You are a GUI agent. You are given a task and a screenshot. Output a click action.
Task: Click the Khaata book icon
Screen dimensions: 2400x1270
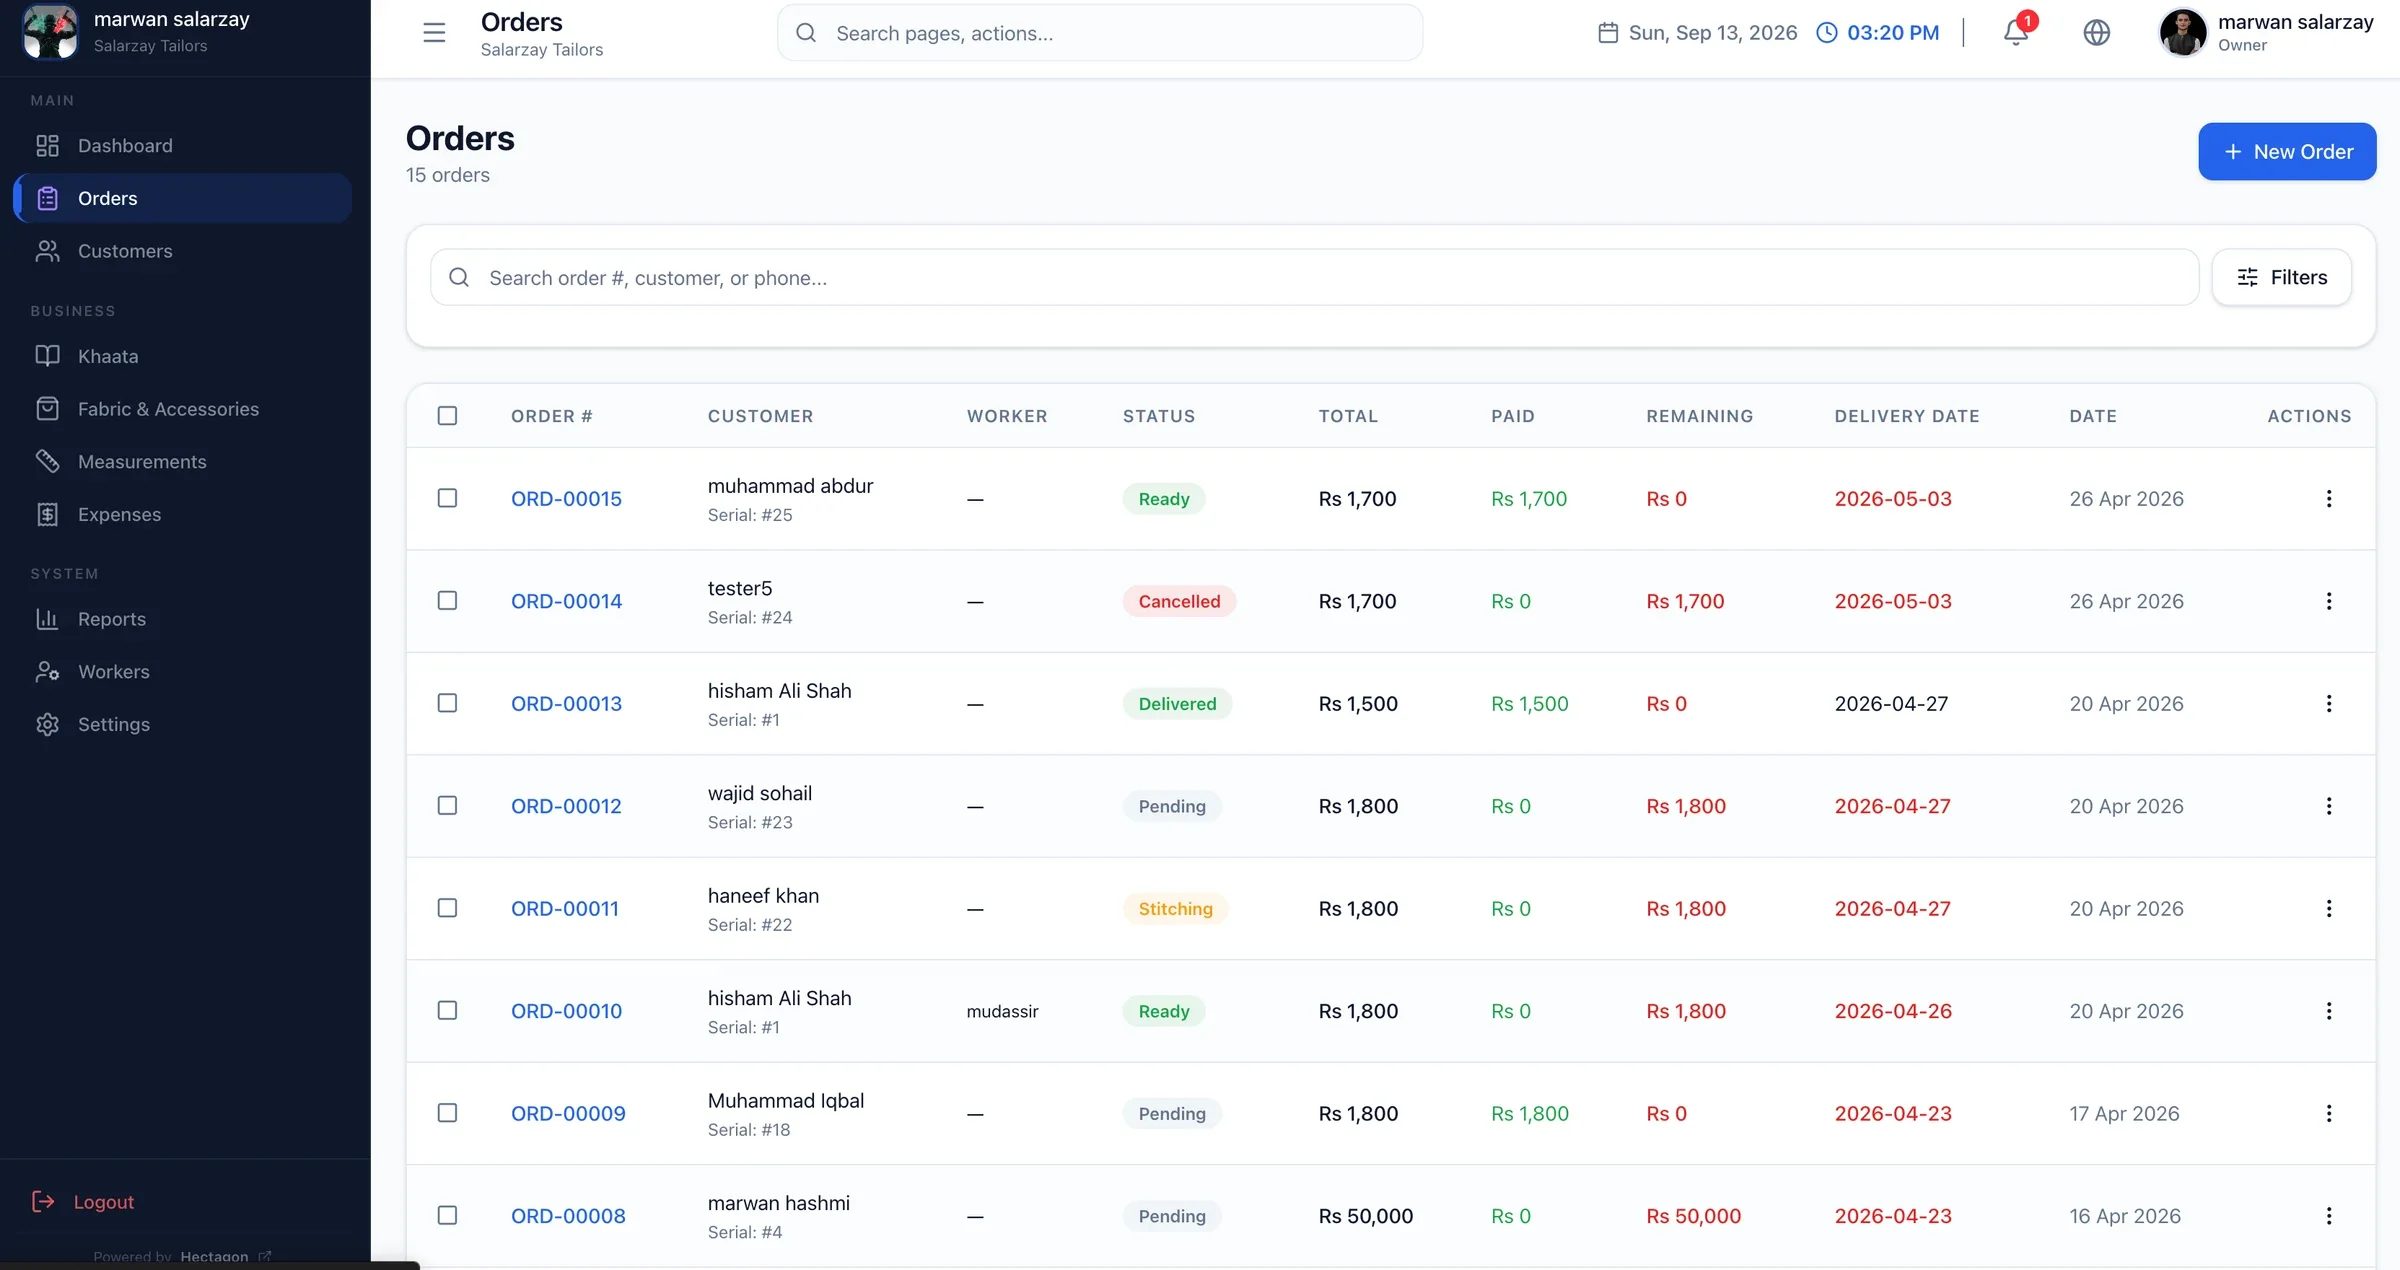[x=47, y=356]
